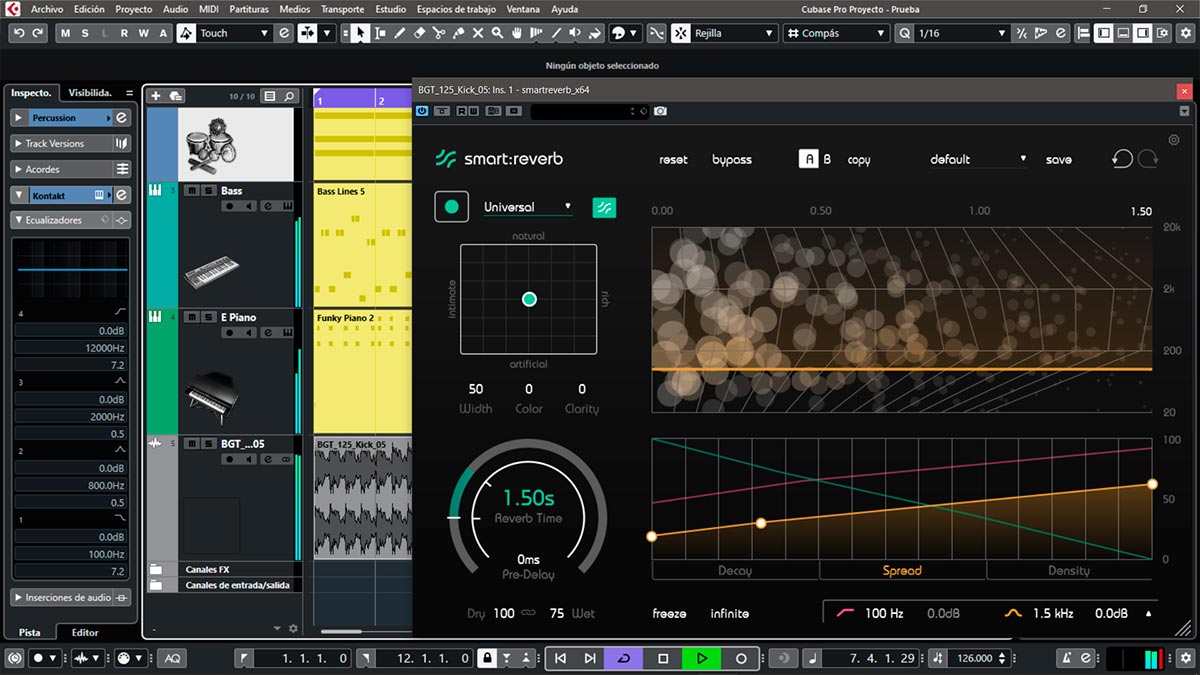Toggle plugin activate power button
This screenshot has width=1200, height=675.
[423, 111]
